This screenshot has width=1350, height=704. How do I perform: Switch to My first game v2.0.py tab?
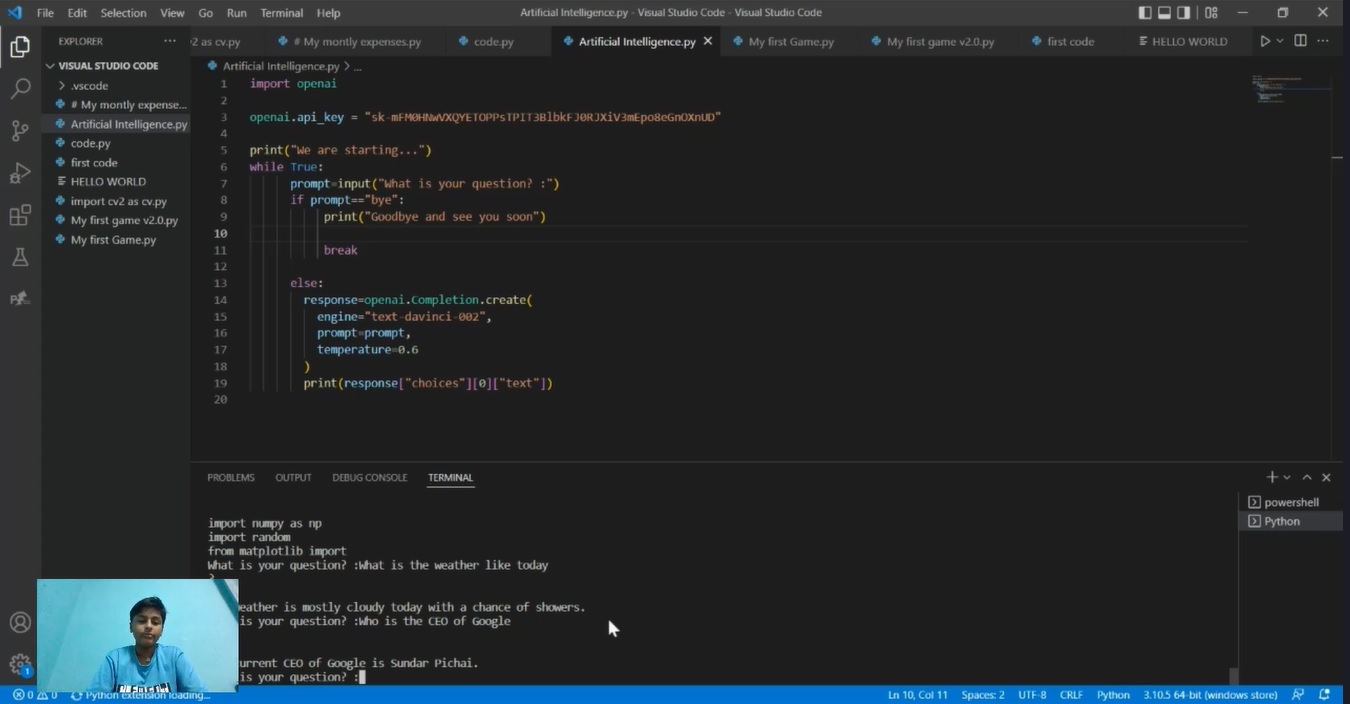[x=940, y=42]
